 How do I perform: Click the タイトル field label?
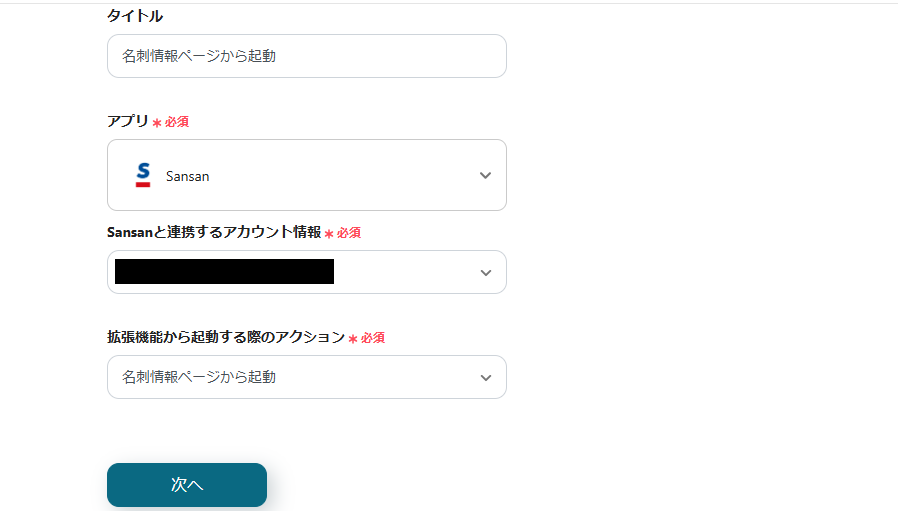click(x=135, y=16)
